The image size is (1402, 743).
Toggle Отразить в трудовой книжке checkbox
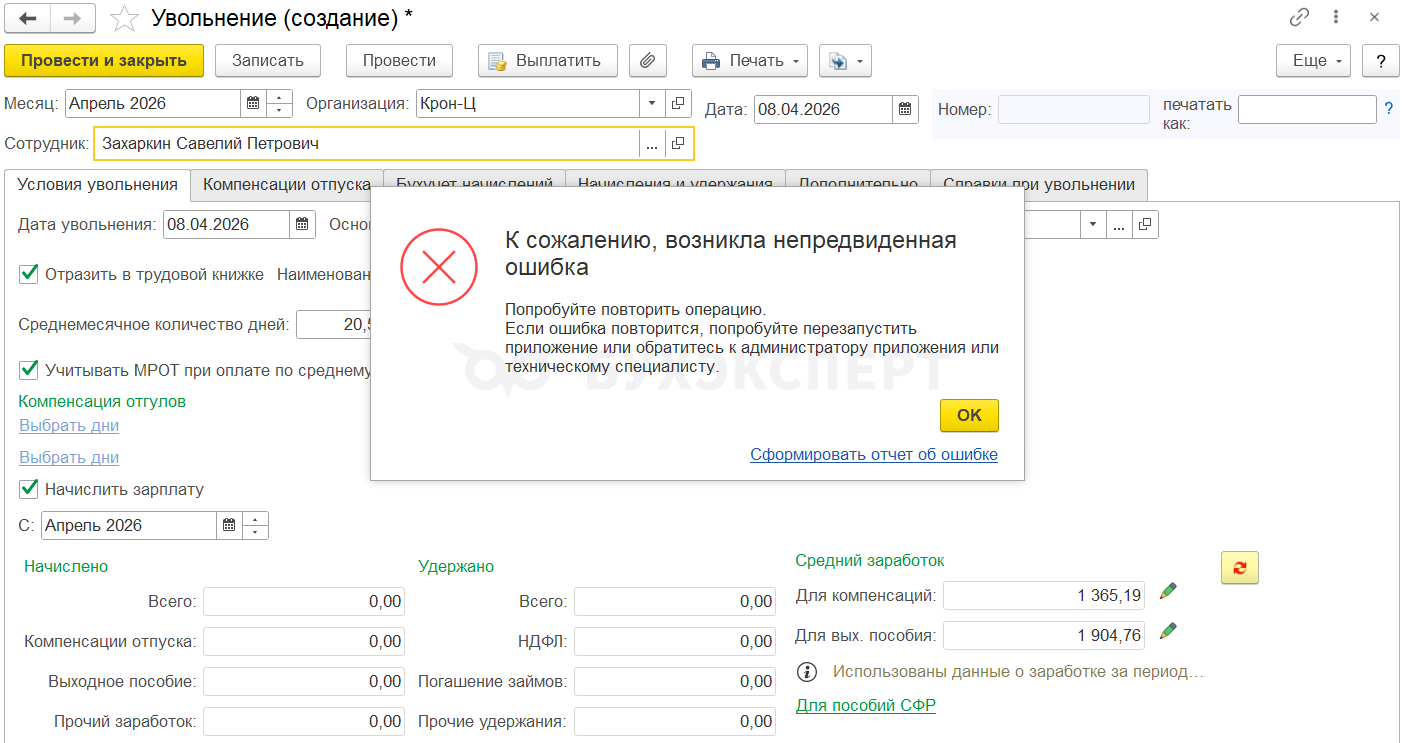[x=29, y=274]
